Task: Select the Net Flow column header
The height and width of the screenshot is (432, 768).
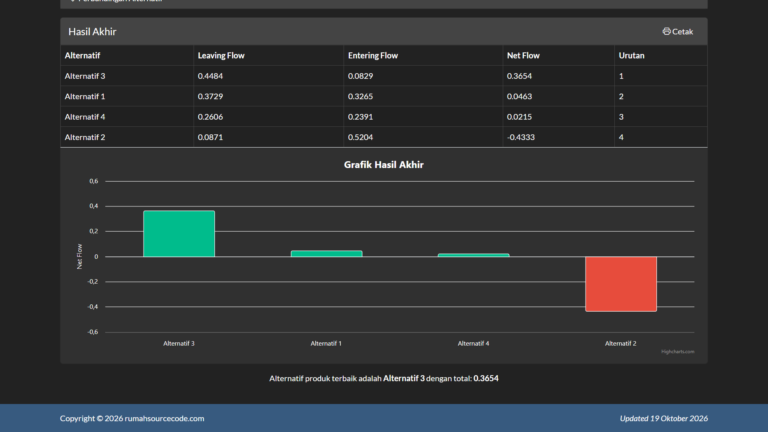Action: [523, 55]
